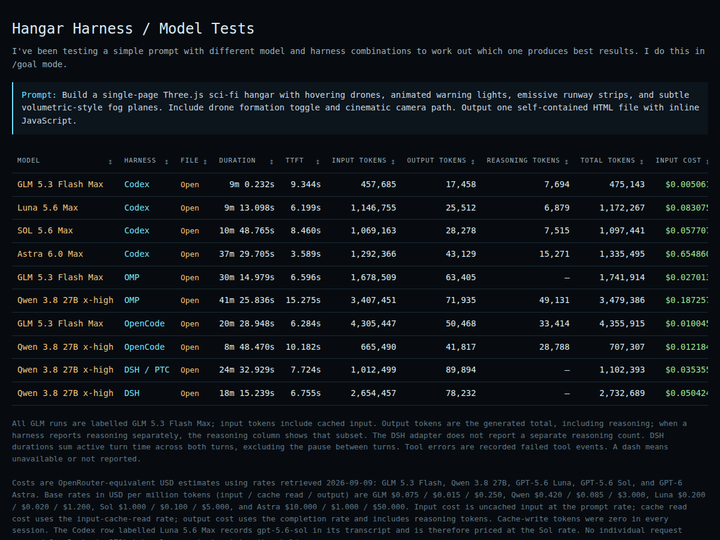The height and width of the screenshot is (540, 720).
Task: Click OpenCode harness in Qwen 3.8 row
Action: point(144,347)
